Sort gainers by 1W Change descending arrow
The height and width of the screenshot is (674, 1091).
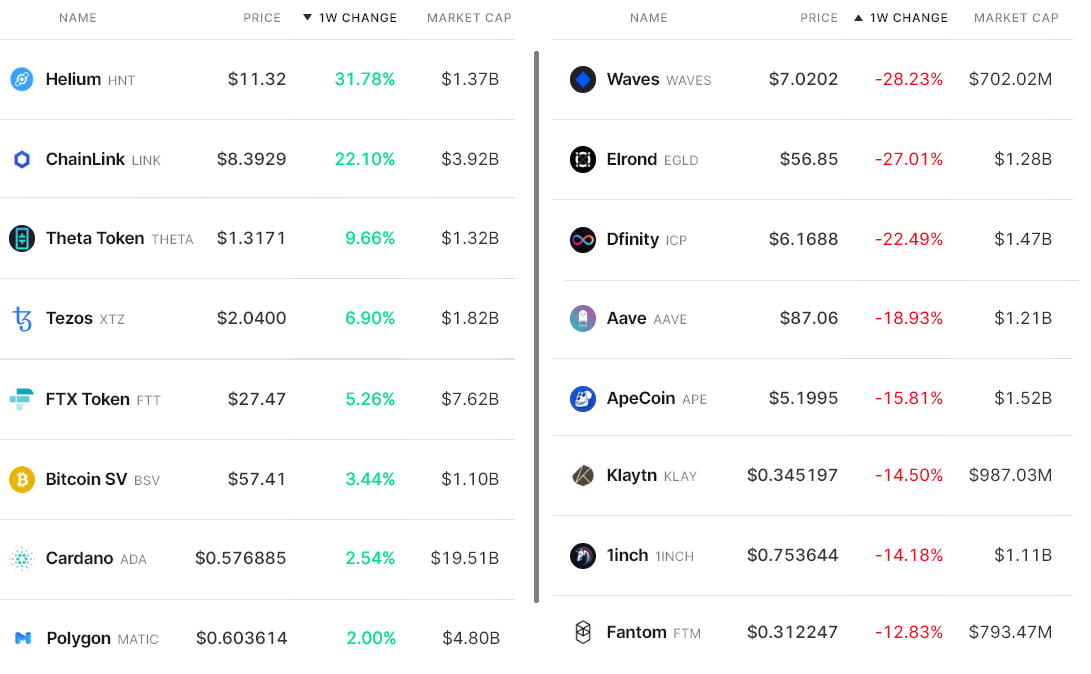308,18
